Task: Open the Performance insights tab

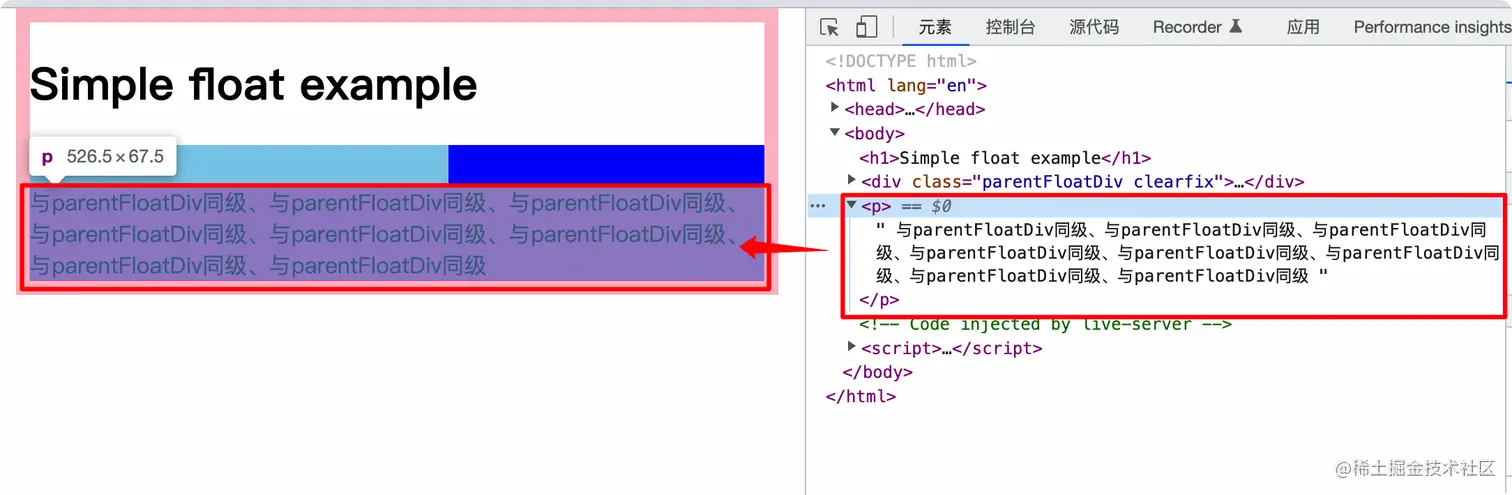Action: (1432, 27)
